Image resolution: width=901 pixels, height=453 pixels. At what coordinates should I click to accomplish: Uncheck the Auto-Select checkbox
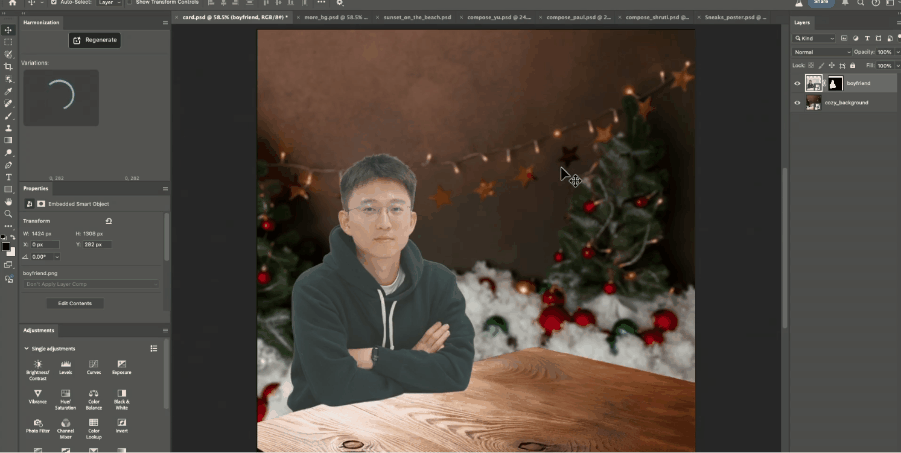coord(53,3)
